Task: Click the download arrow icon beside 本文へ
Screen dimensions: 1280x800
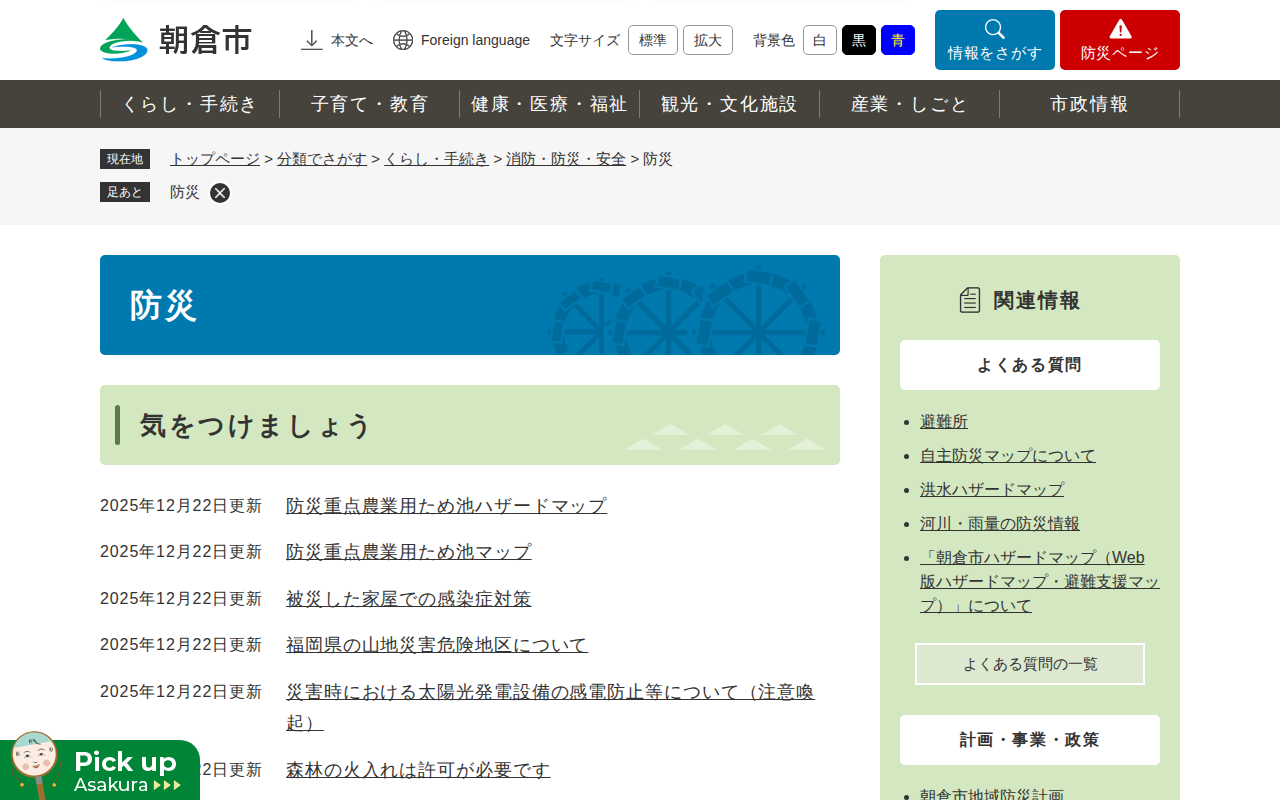Action: tap(312, 40)
